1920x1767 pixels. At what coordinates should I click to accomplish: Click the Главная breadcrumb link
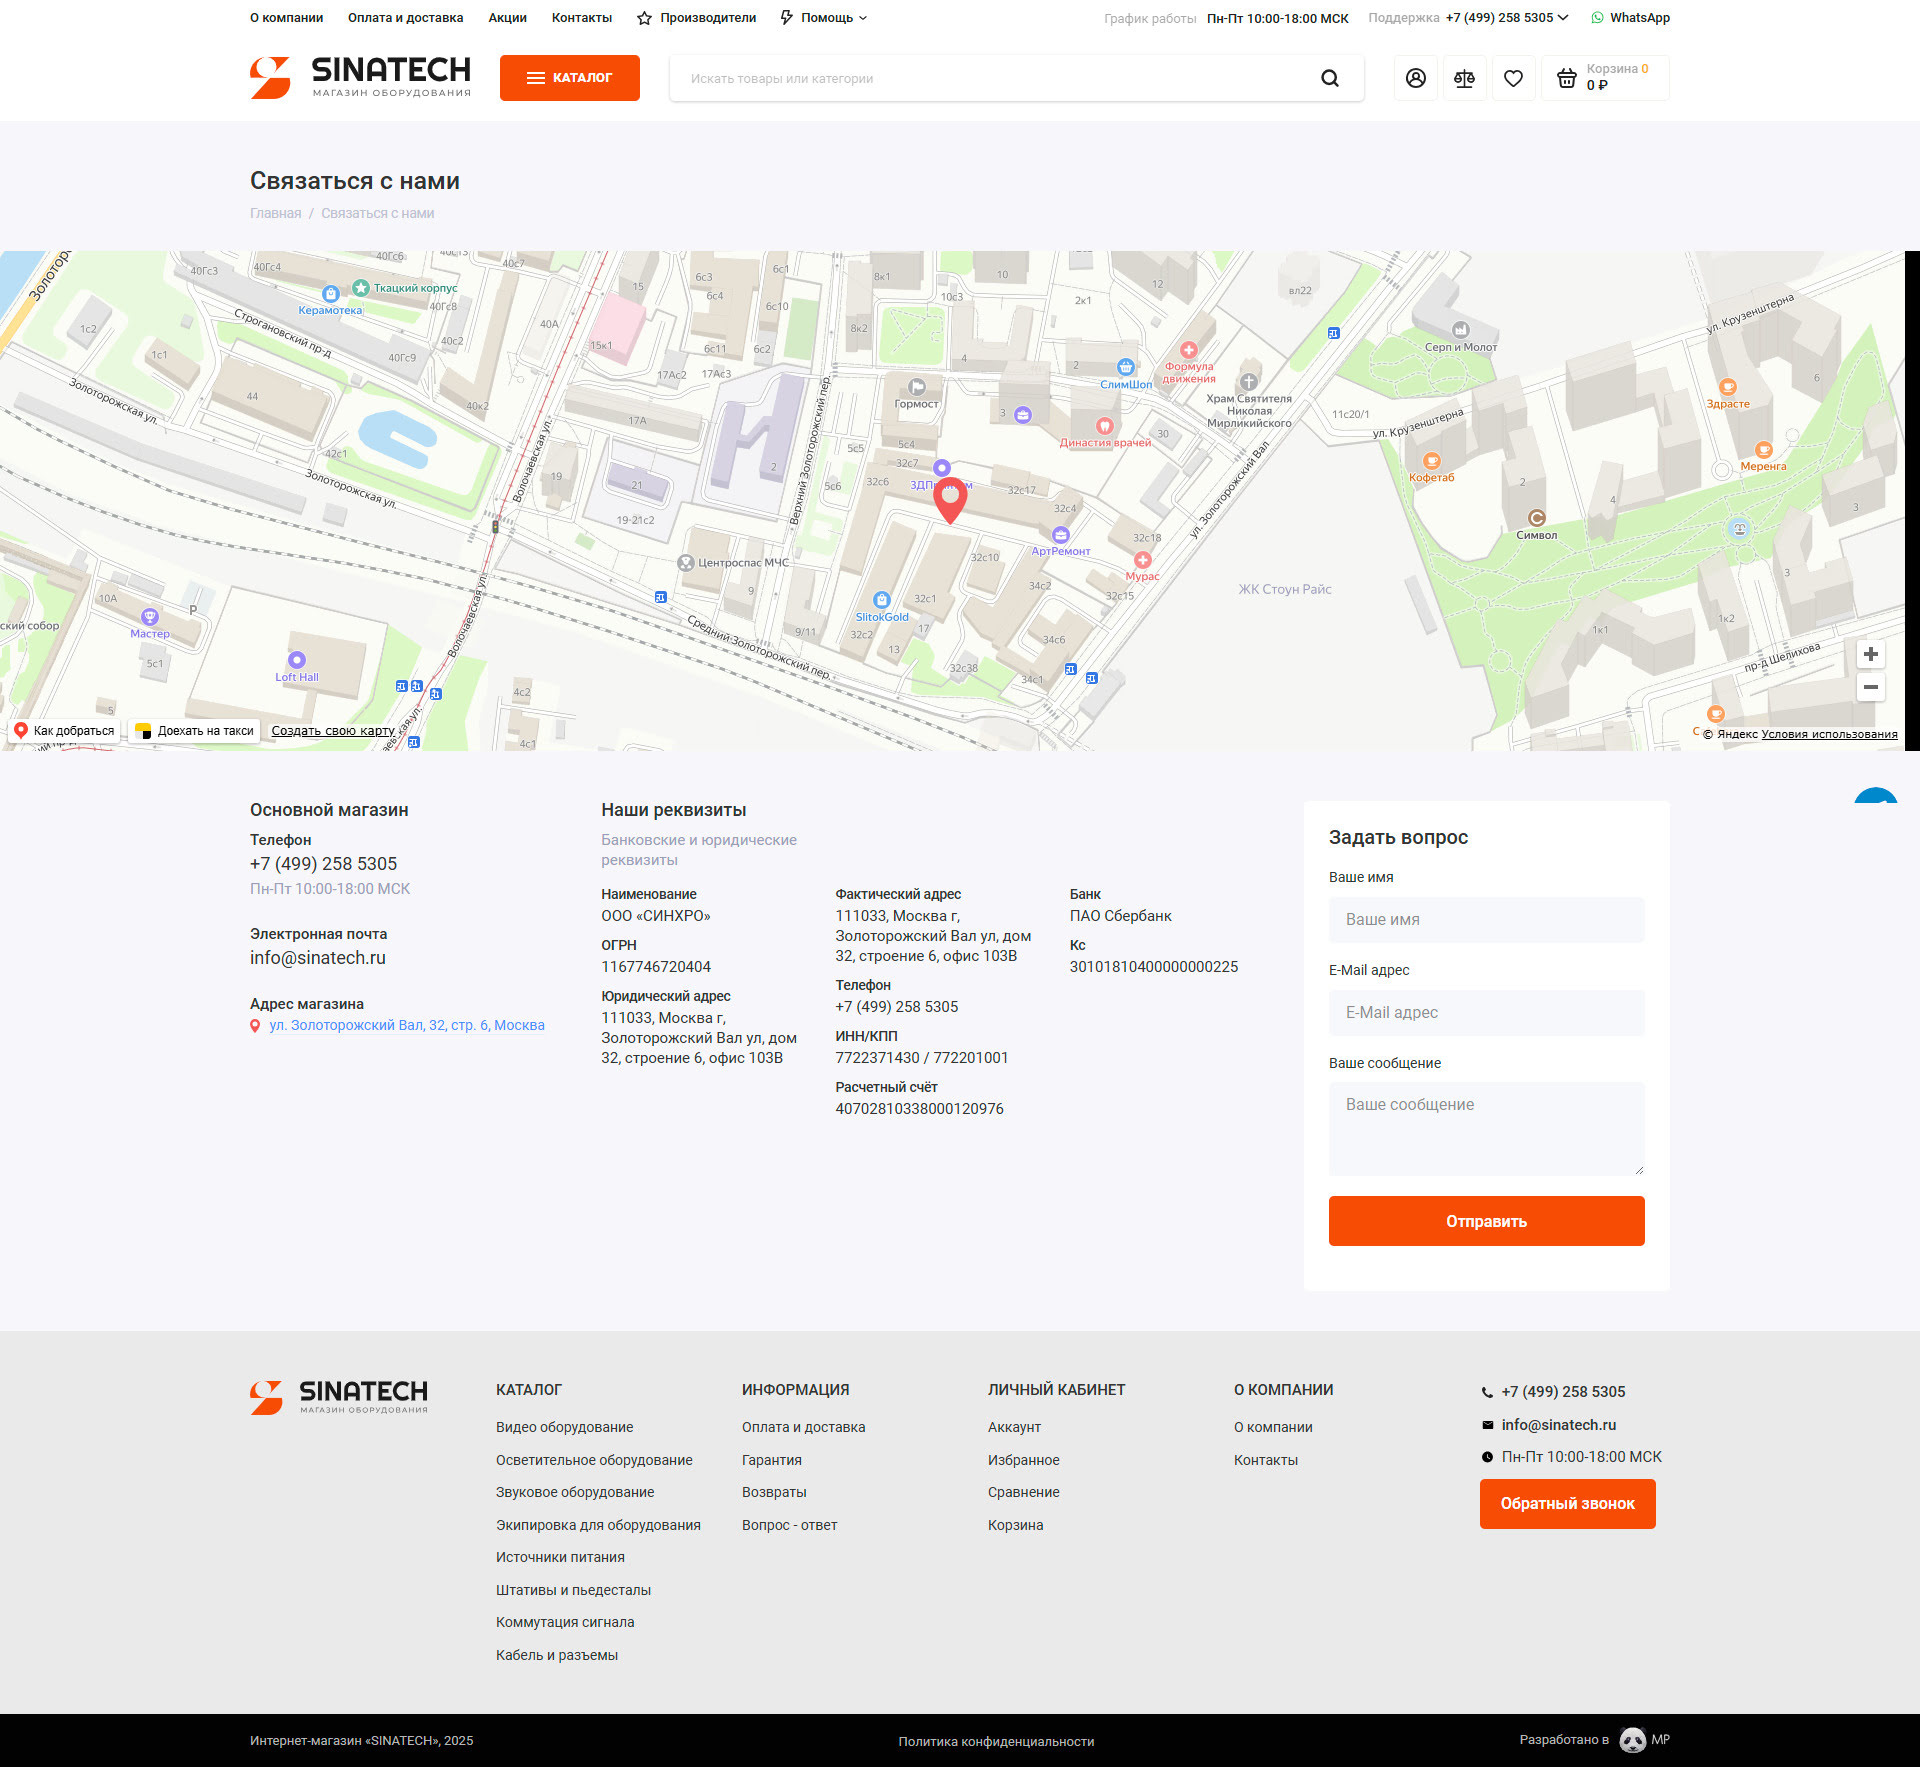[x=275, y=213]
